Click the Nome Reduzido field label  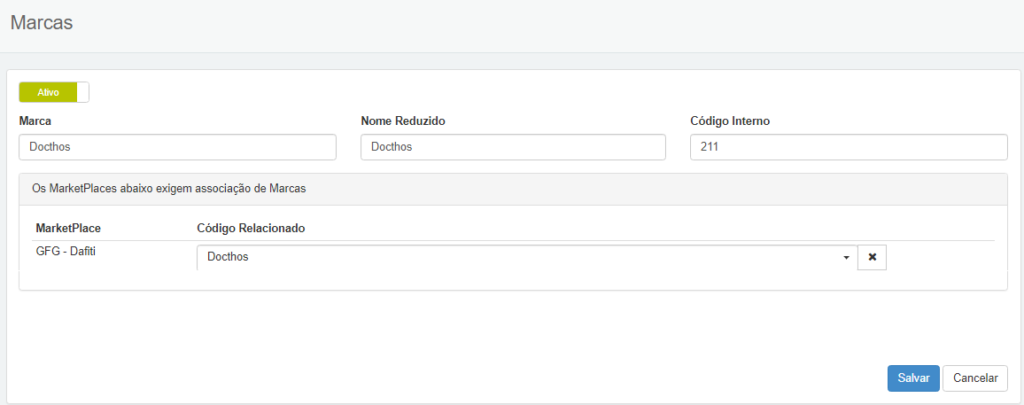point(403,122)
